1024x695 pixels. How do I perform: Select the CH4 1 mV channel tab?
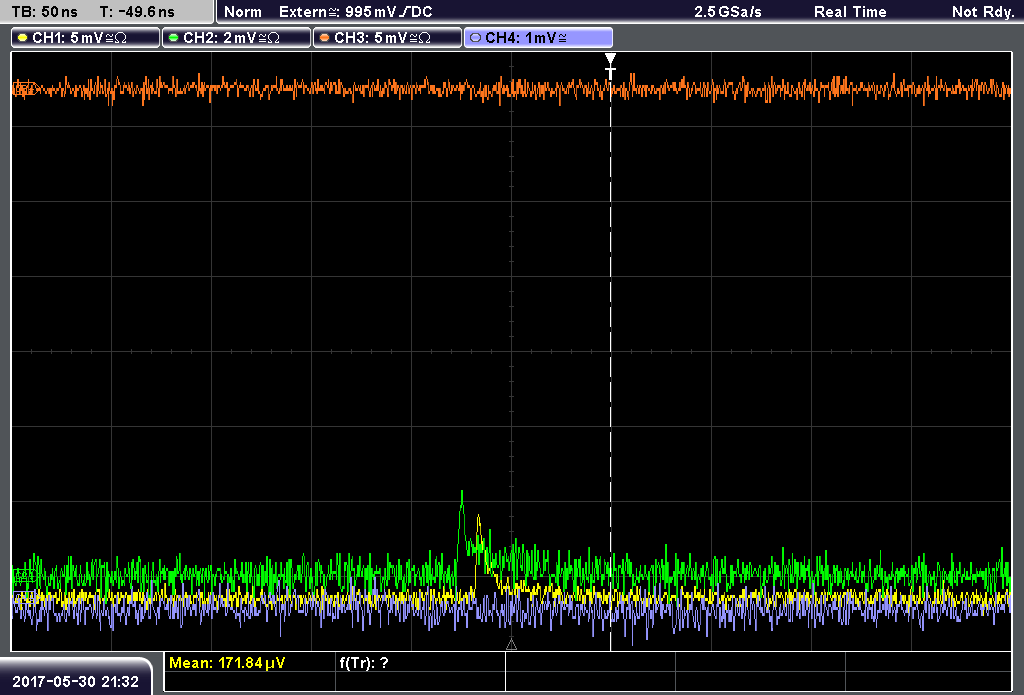click(538, 38)
